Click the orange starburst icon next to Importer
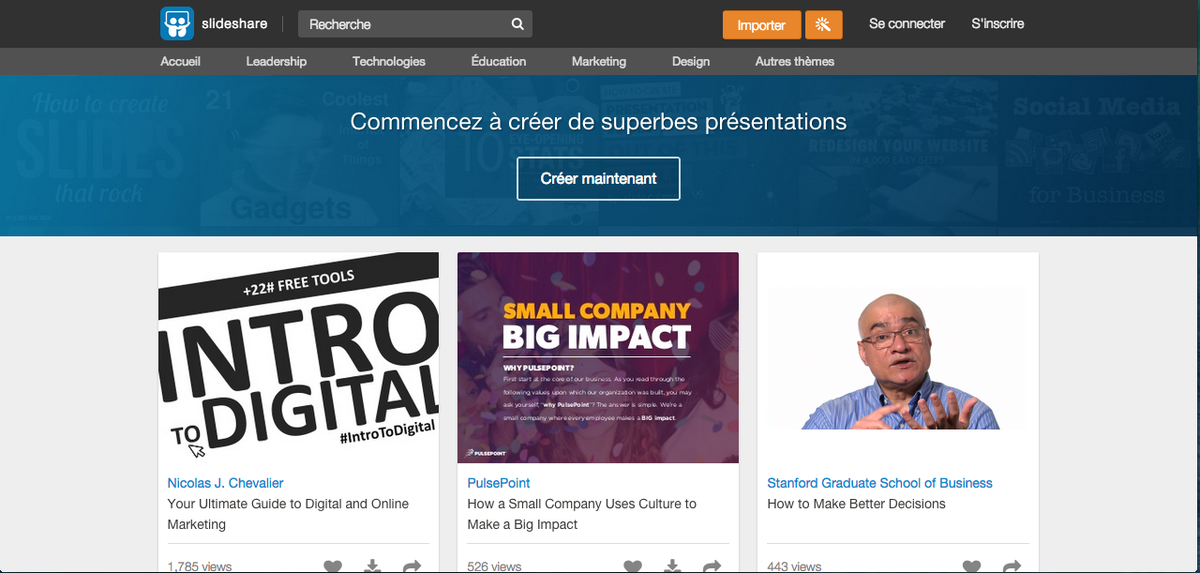The image size is (1200, 573). click(x=823, y=25)
